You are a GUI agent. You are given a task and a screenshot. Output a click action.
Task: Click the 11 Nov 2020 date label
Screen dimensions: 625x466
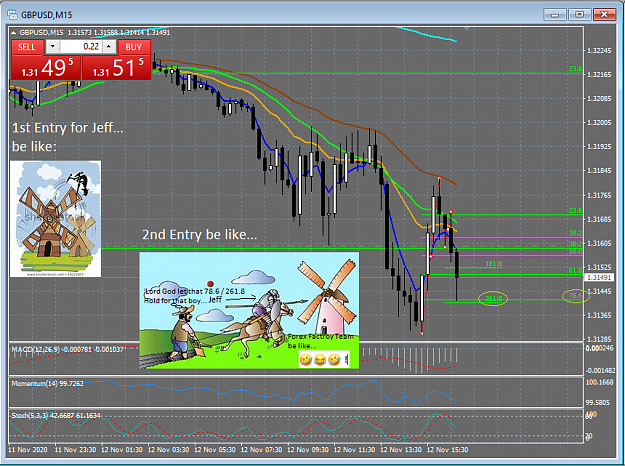tap(28, 450)
